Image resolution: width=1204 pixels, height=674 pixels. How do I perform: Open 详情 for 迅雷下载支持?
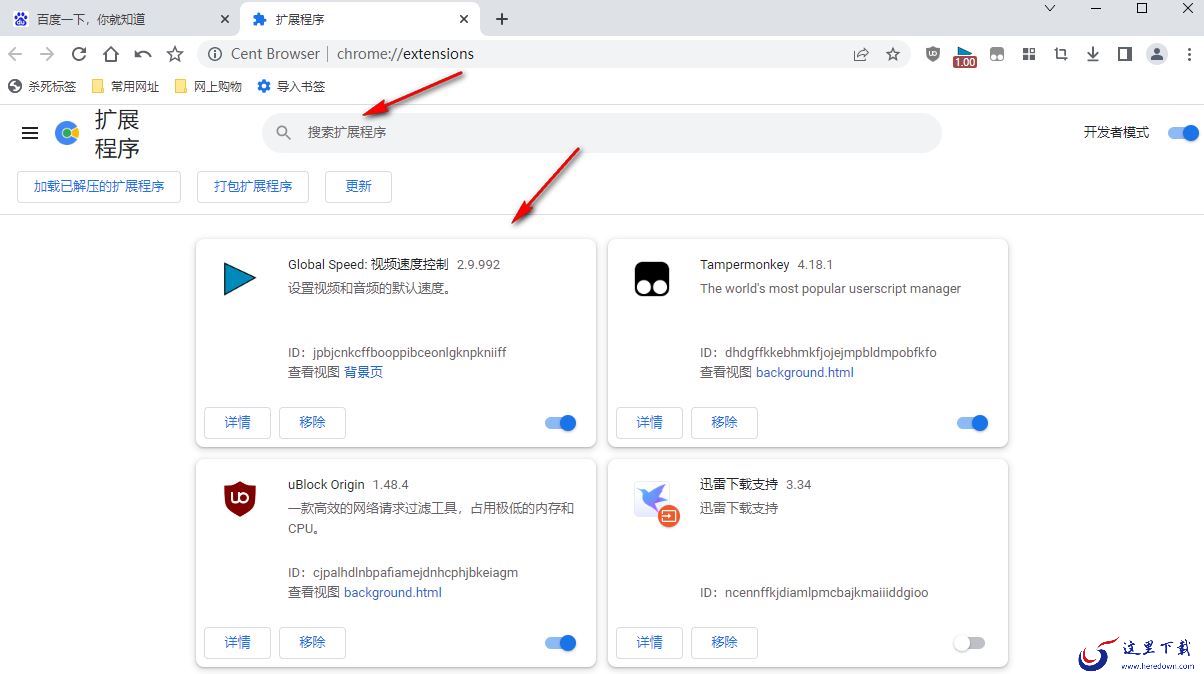coord(649,642)
